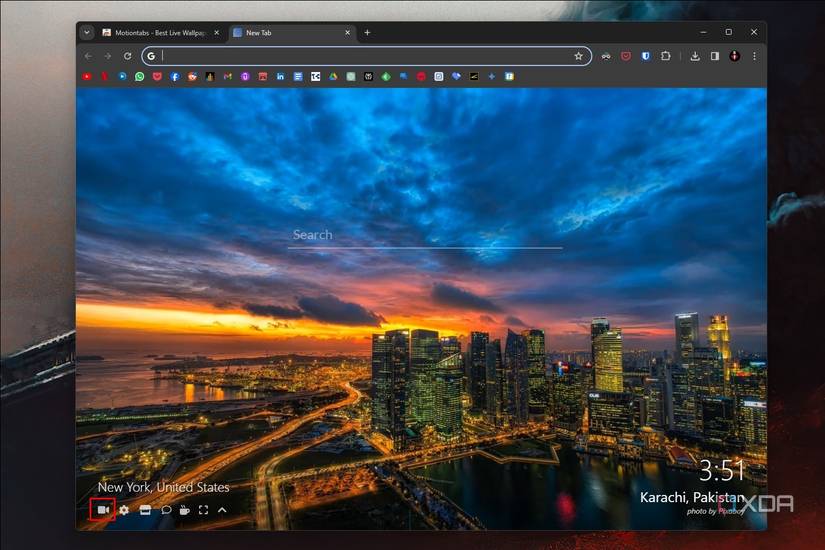
Task: Toggle the Chrome side panel
Action: (x=715, y=56)
